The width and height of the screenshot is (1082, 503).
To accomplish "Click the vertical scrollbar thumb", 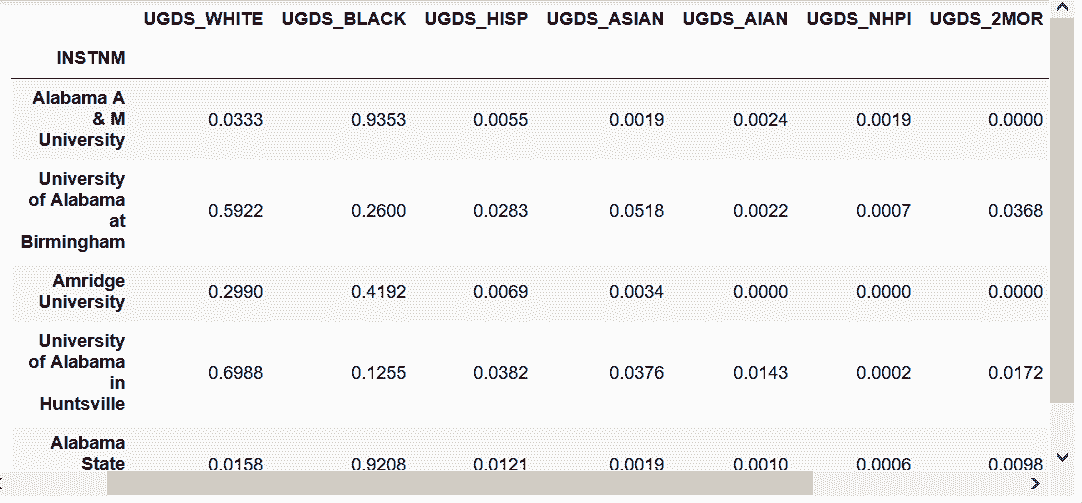I will [1062, 210].
